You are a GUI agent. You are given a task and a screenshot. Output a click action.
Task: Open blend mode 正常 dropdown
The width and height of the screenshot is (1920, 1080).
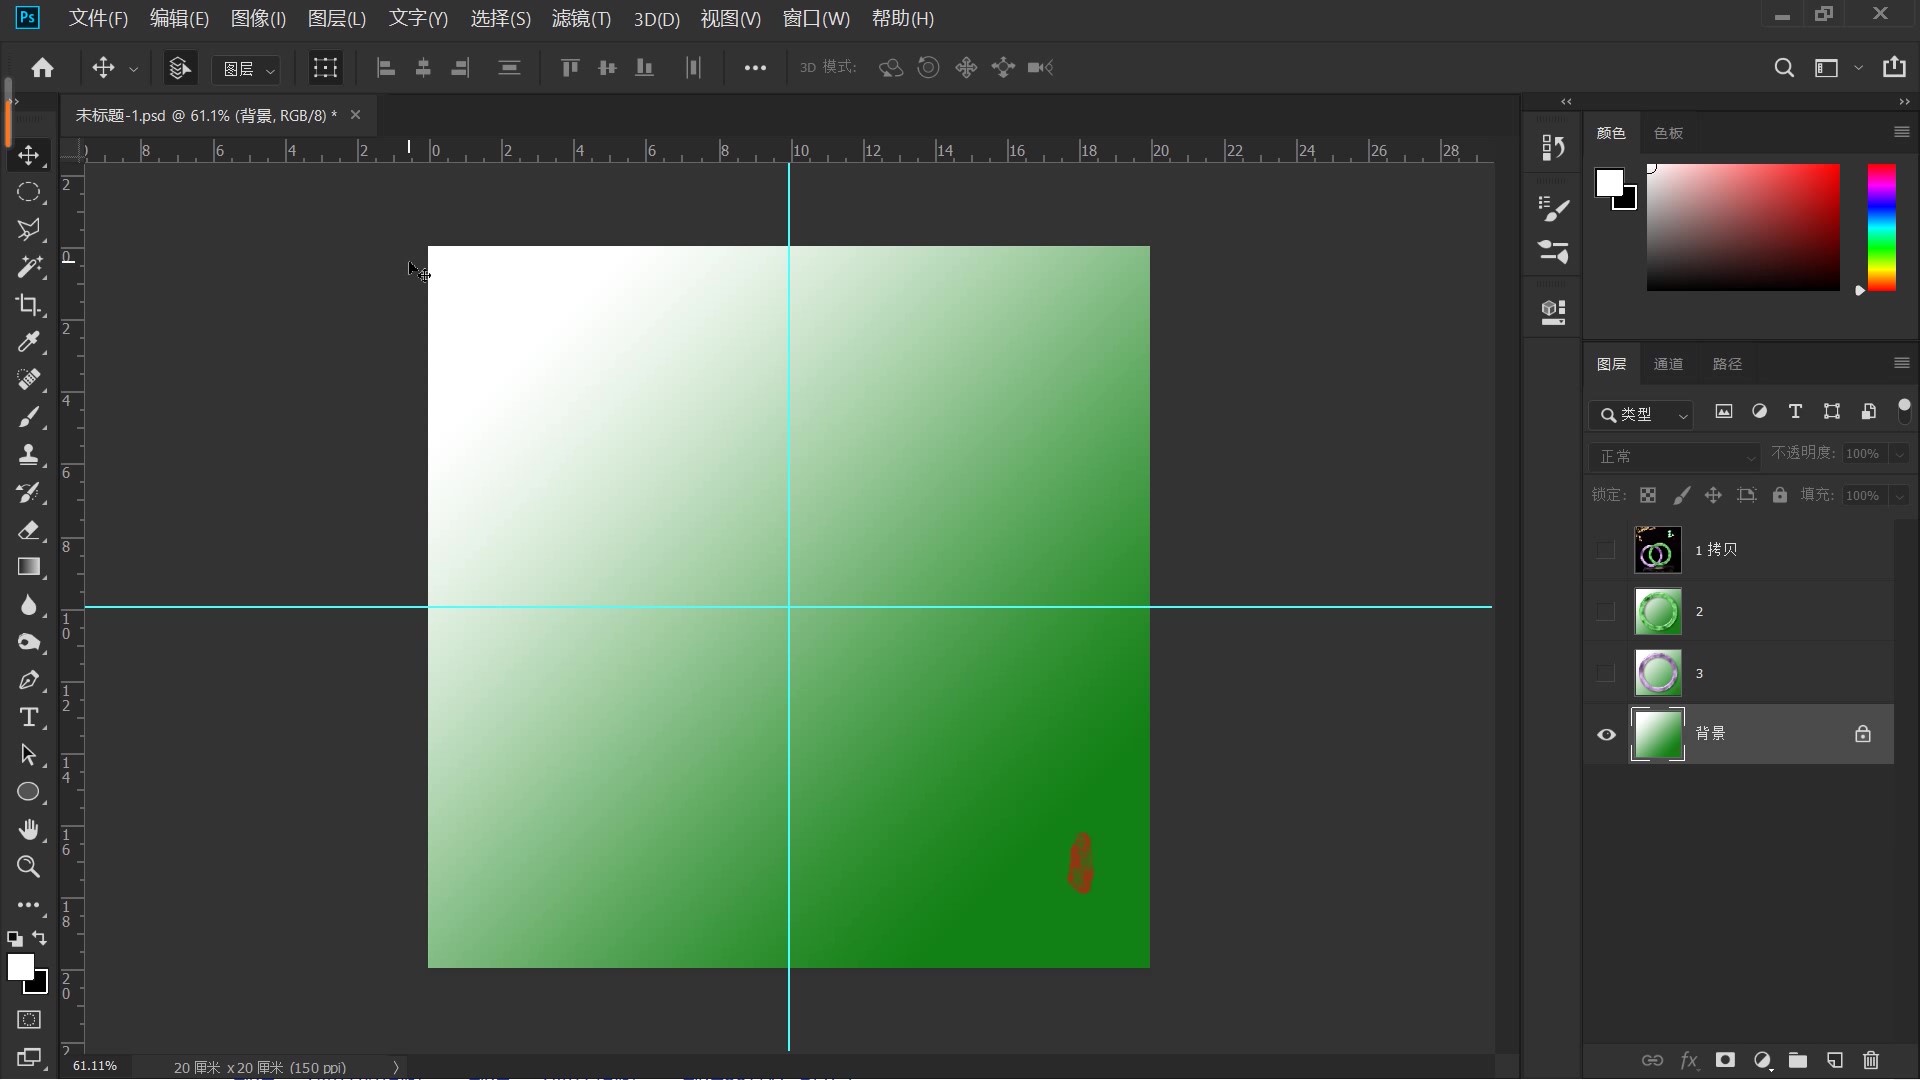[x=1674, y=456]
